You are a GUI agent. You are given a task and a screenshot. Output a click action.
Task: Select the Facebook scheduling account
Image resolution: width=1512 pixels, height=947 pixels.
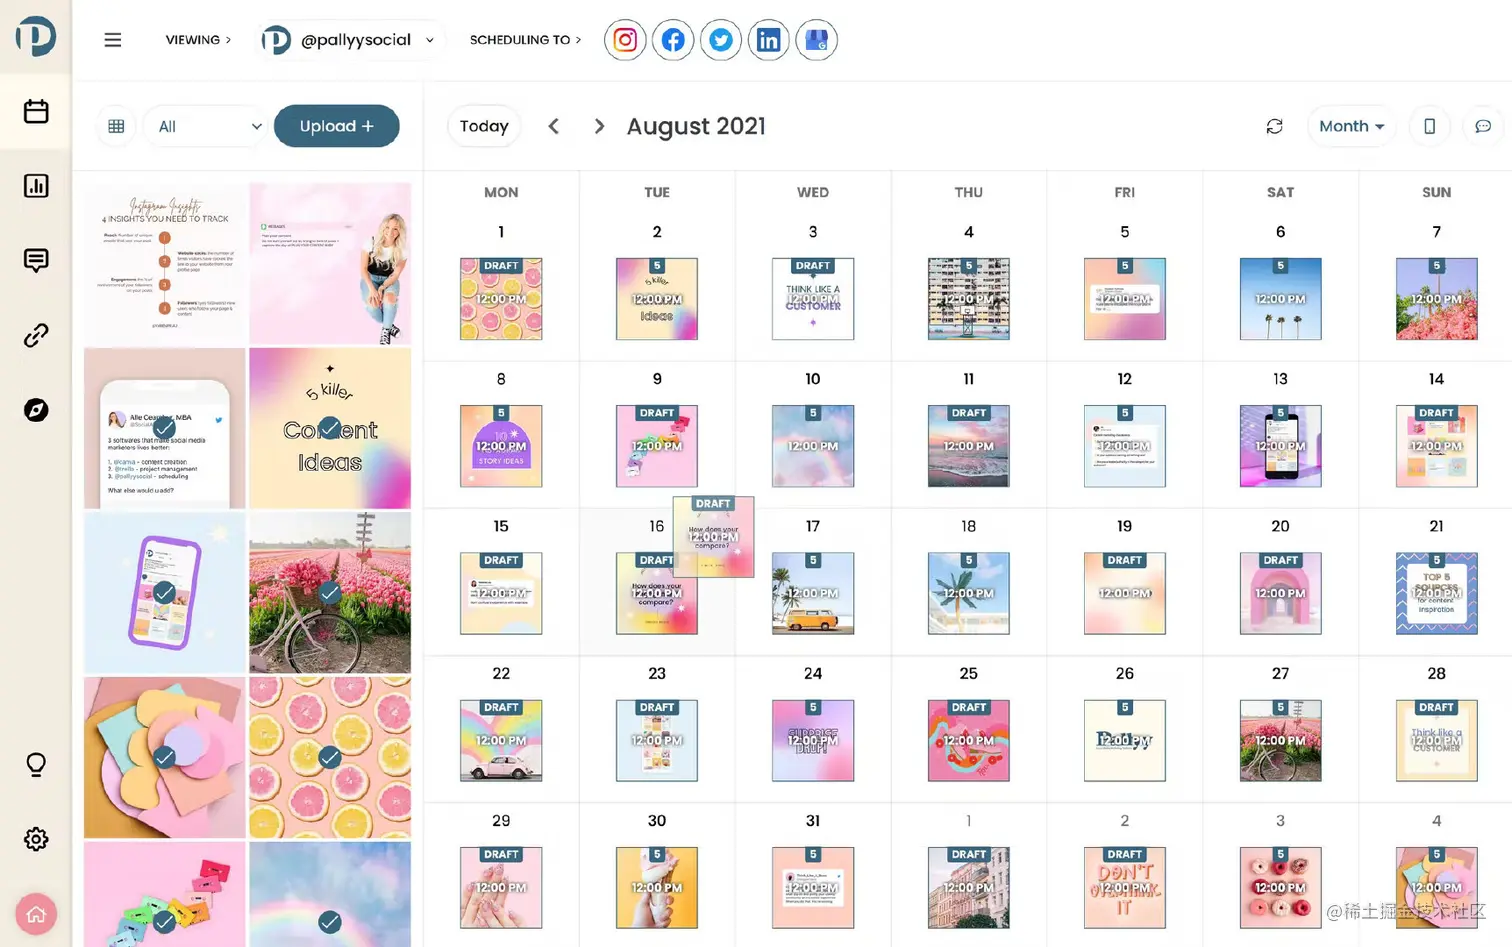(673, 40)
